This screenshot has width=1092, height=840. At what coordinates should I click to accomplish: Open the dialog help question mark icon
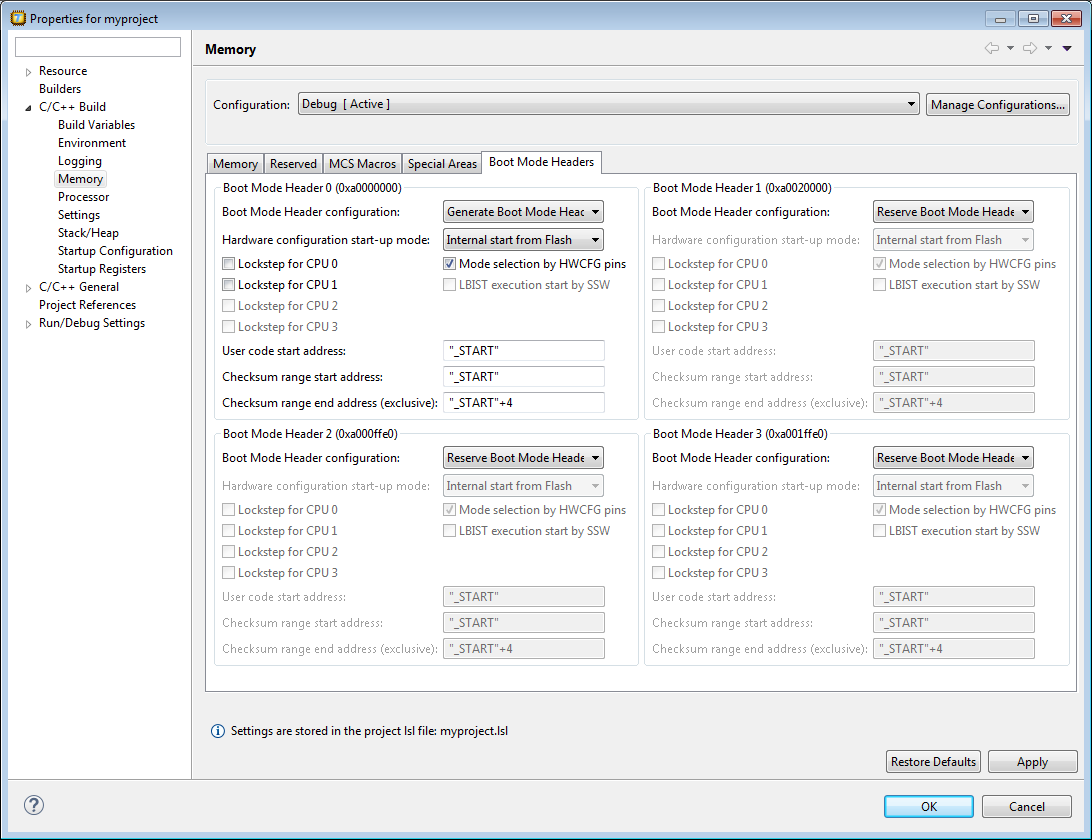click(33, 805)
